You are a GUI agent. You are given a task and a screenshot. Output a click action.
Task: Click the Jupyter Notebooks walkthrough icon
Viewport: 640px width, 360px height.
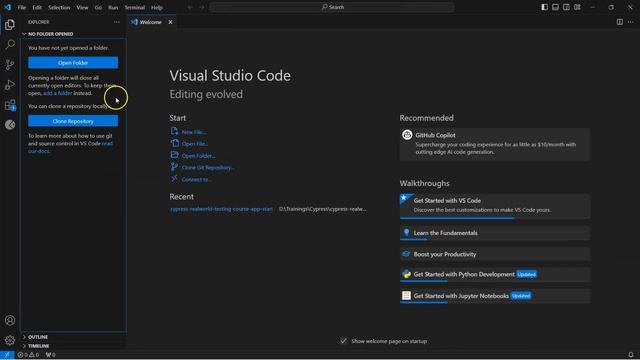tap(406, 296)
